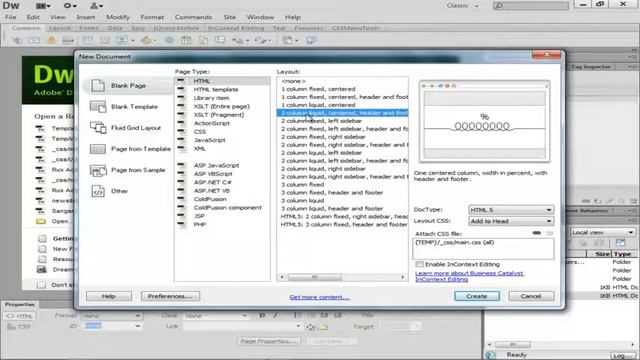This screenshot has height=360, width=640.
Task: Open the Window menu
Action: (260, 17)
